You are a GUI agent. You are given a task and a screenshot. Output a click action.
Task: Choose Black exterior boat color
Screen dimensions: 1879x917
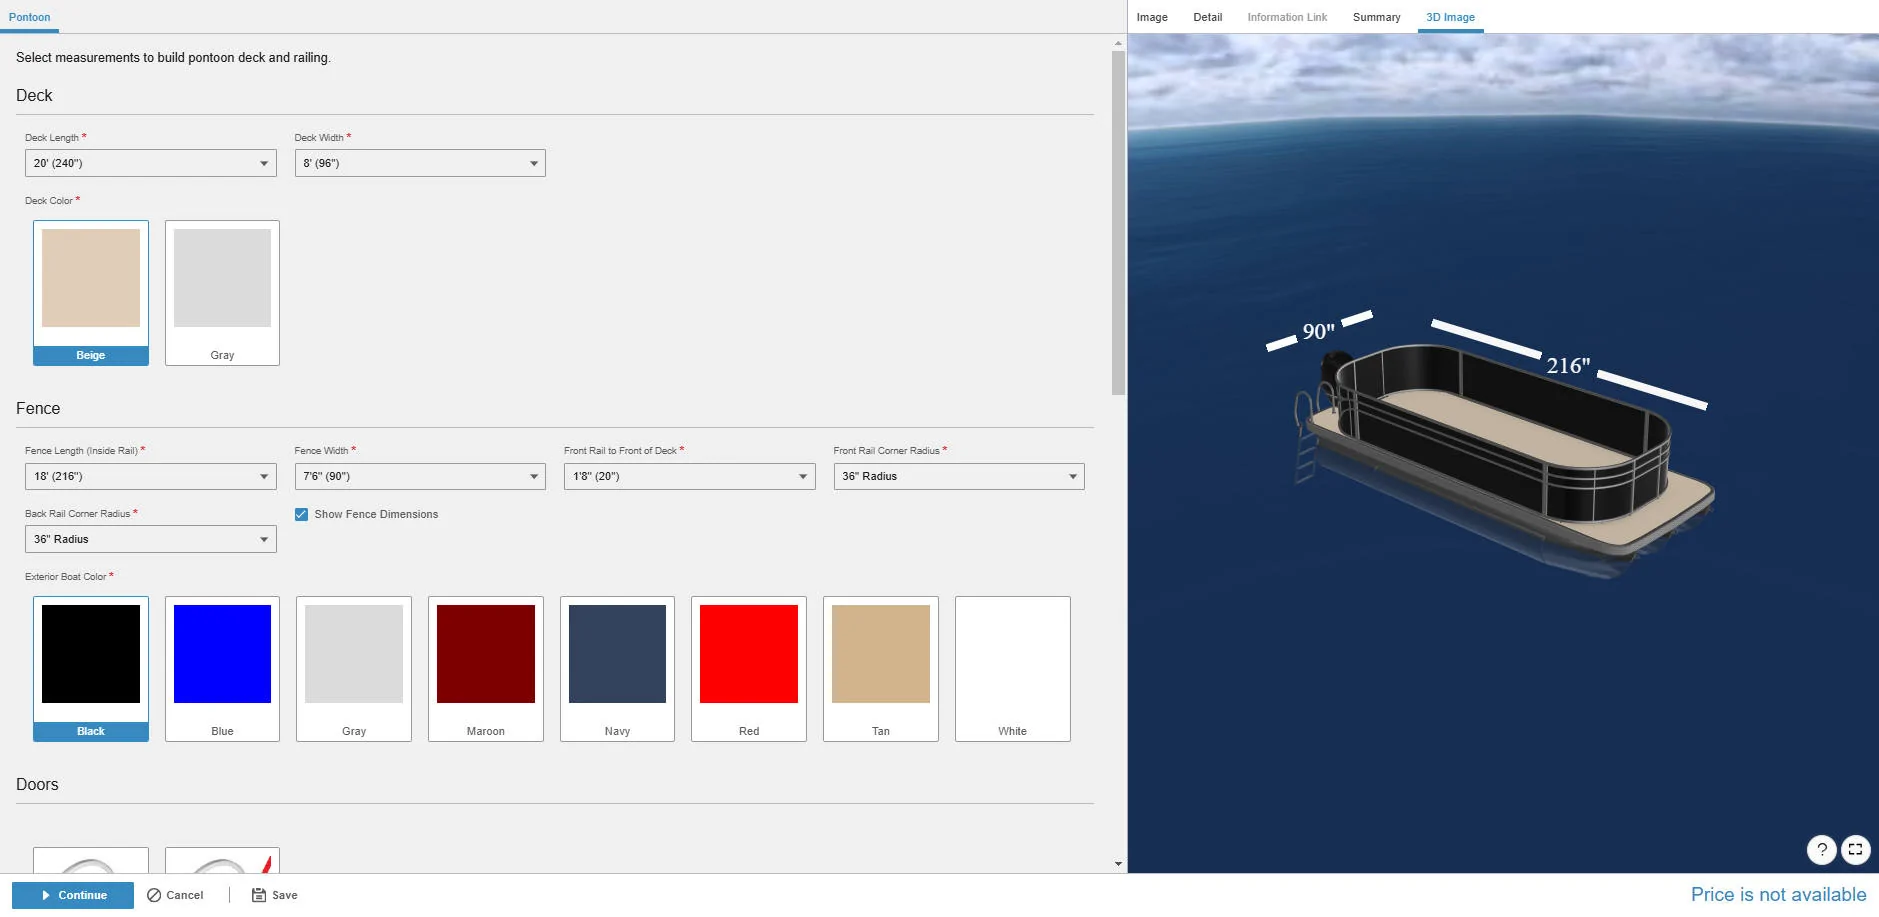91,669
